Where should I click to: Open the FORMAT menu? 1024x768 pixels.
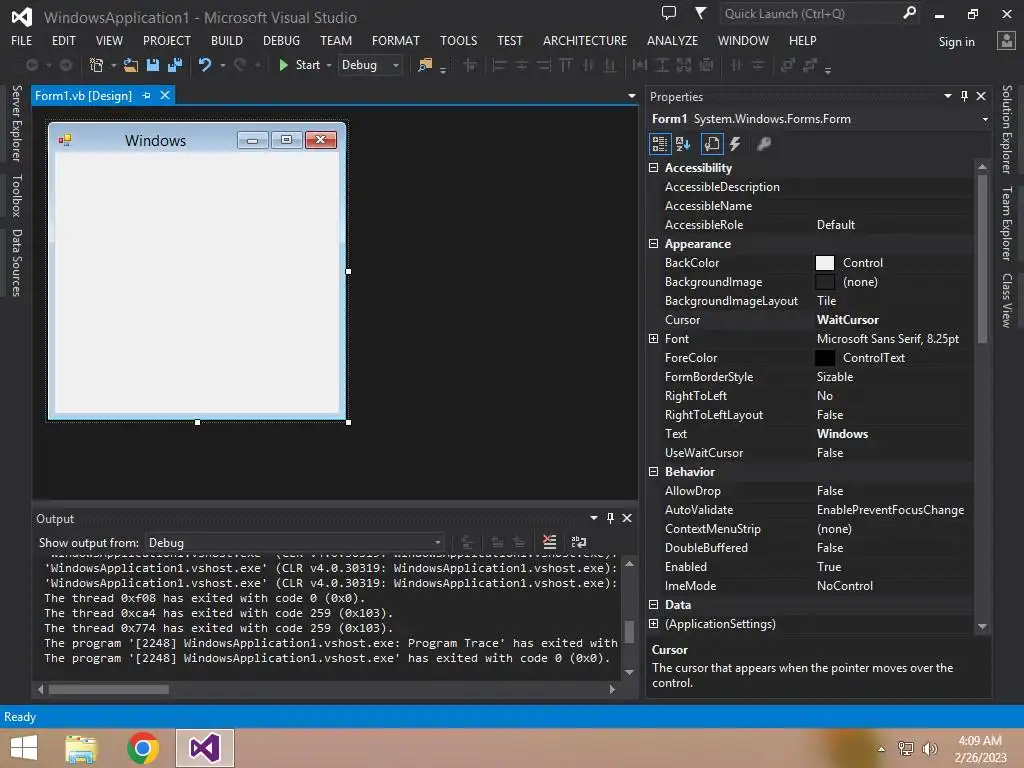point(396,40)
